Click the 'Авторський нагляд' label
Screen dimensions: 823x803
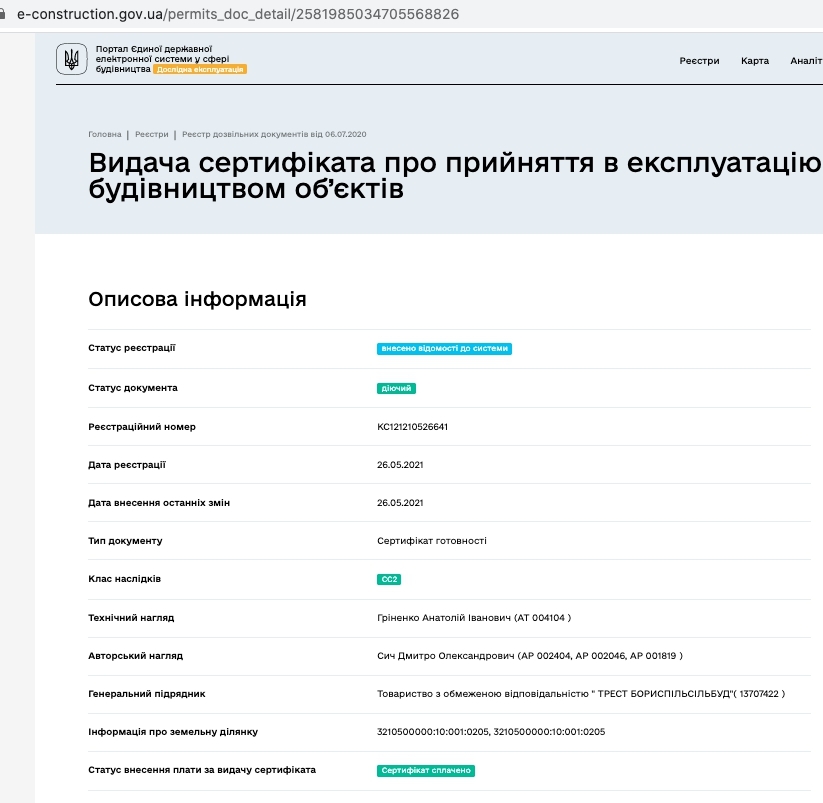coord(135,656)
